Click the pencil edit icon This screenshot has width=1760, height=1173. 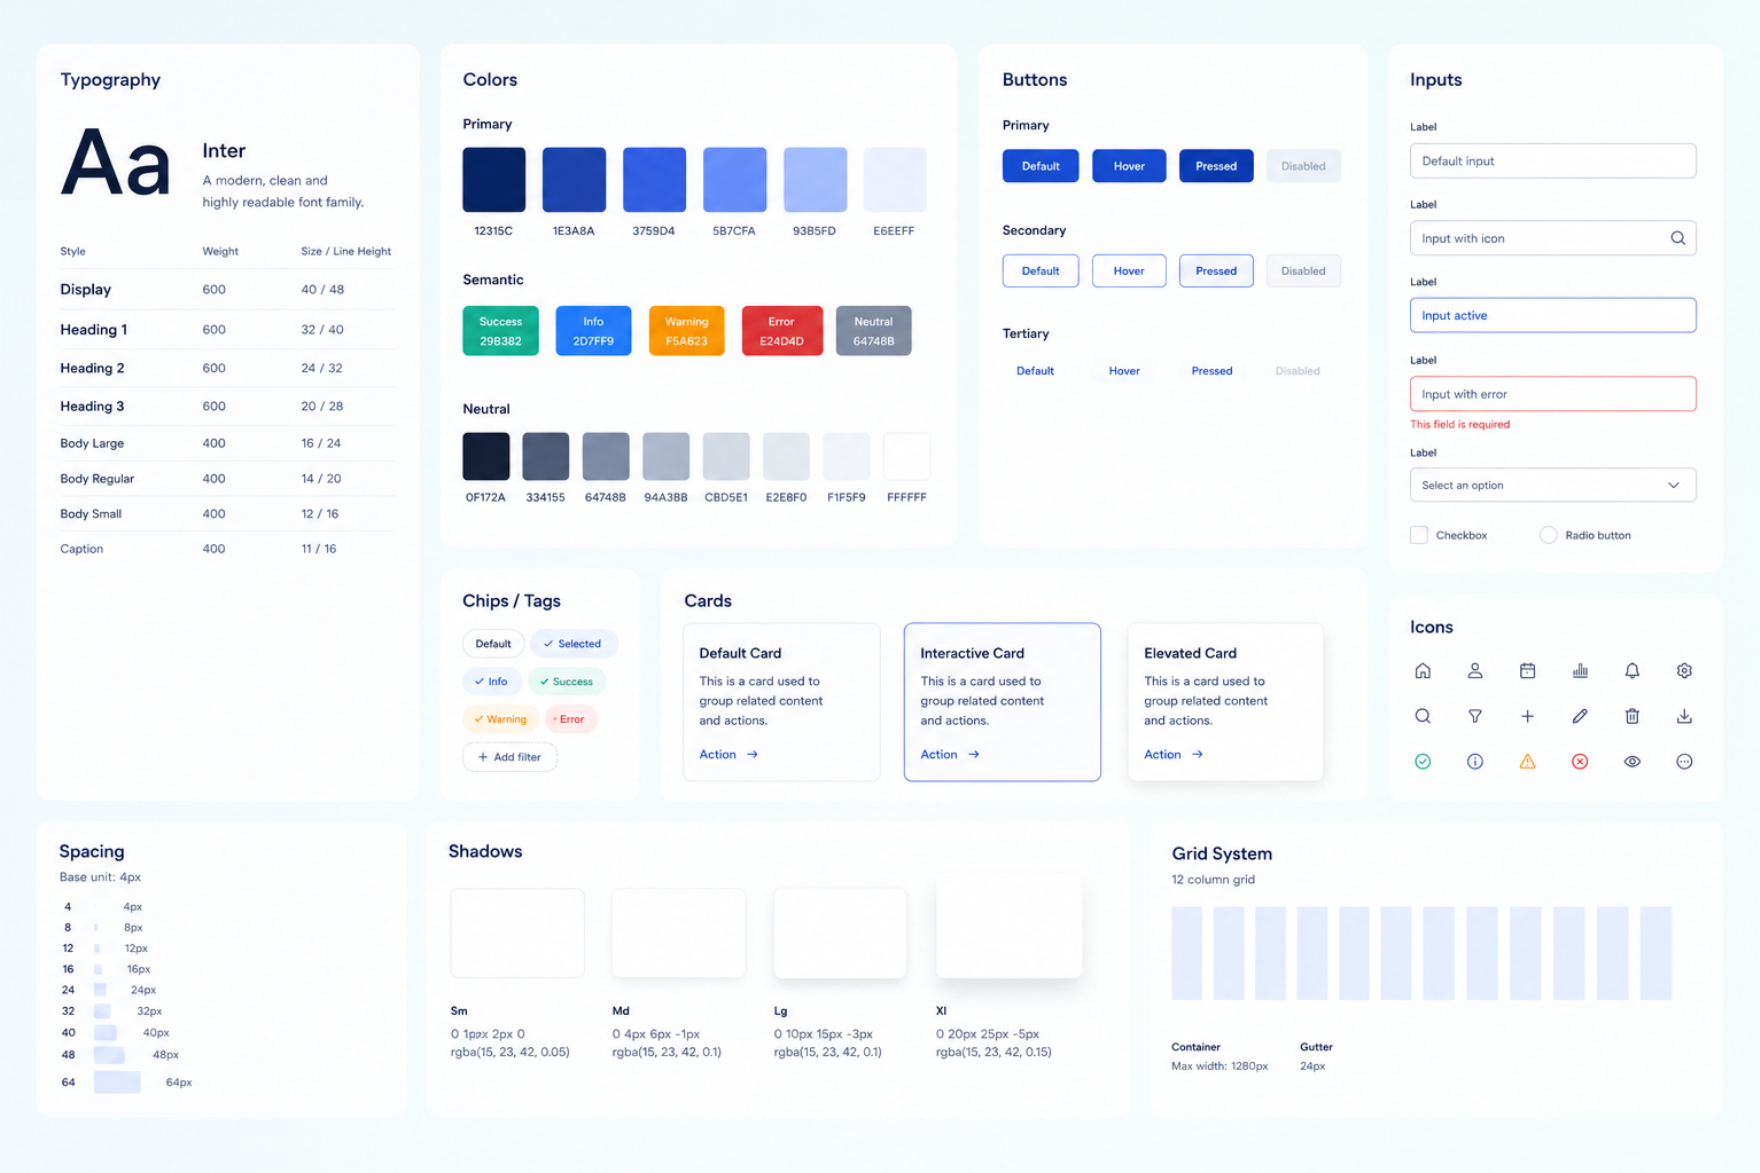point(1580,716)
